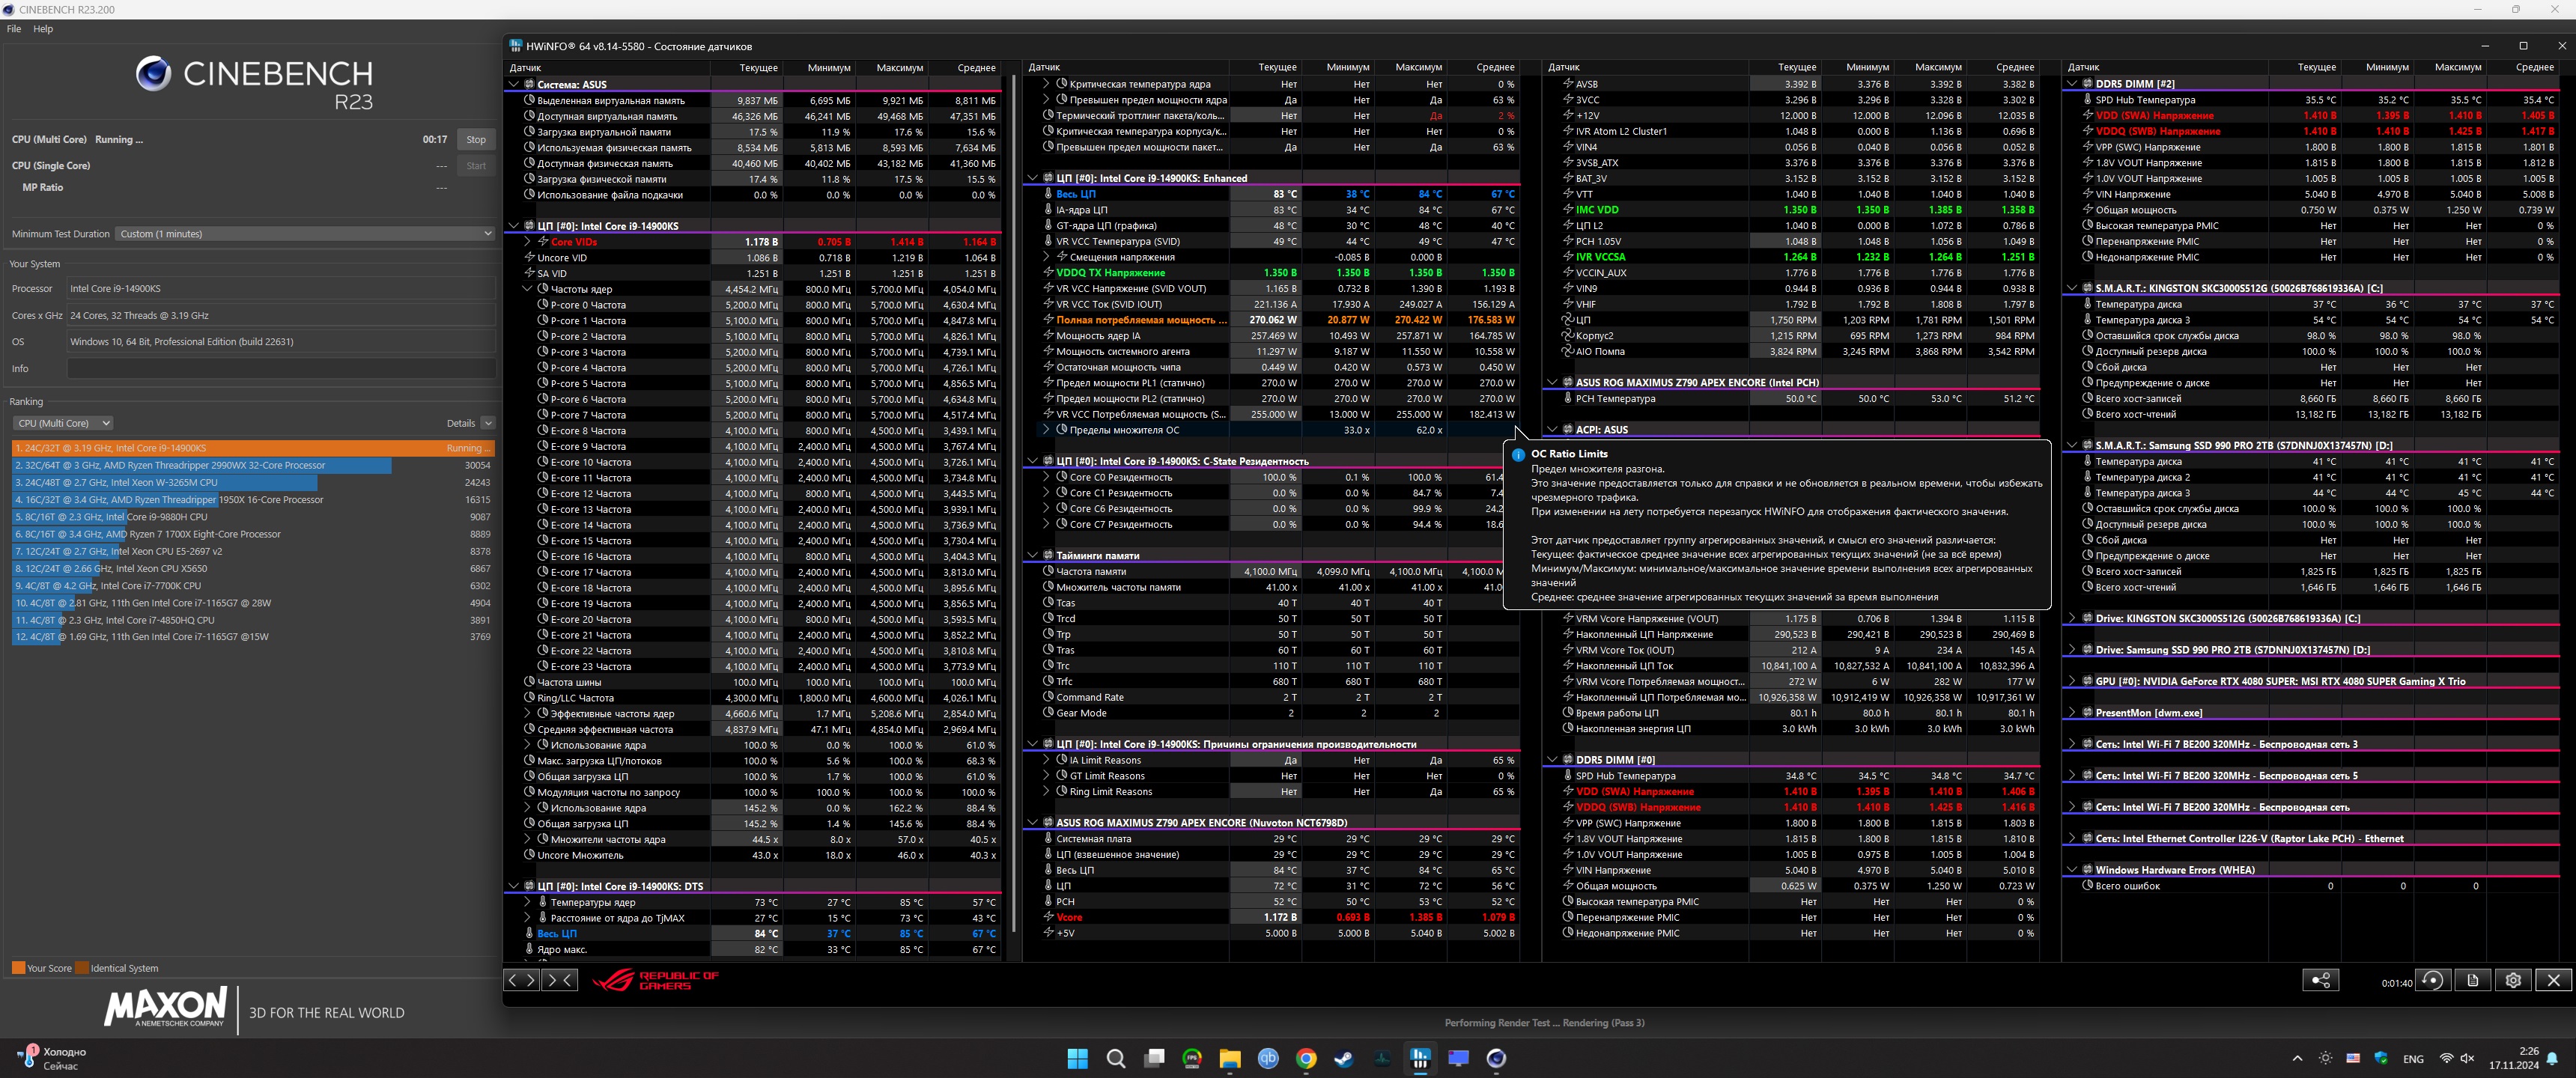The height and width of the screenshot is (1078, 2576).
Task: Open the Cinebench File menu
Action: pos(14,29)
